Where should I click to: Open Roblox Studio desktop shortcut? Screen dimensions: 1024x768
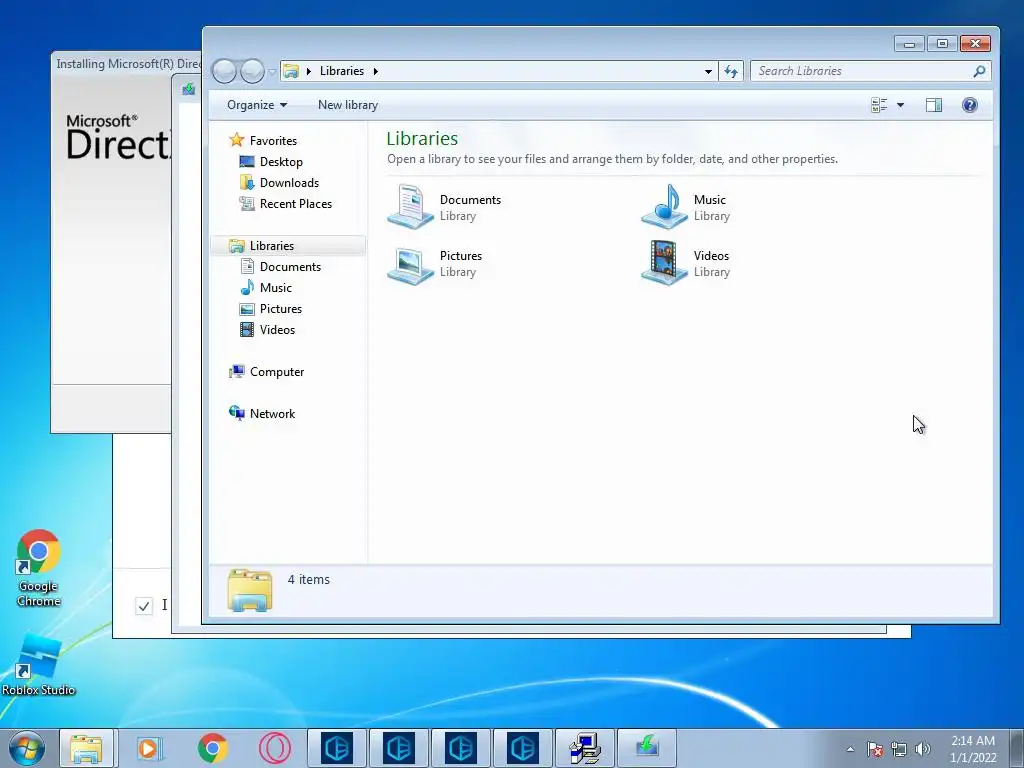click(39, 665)
